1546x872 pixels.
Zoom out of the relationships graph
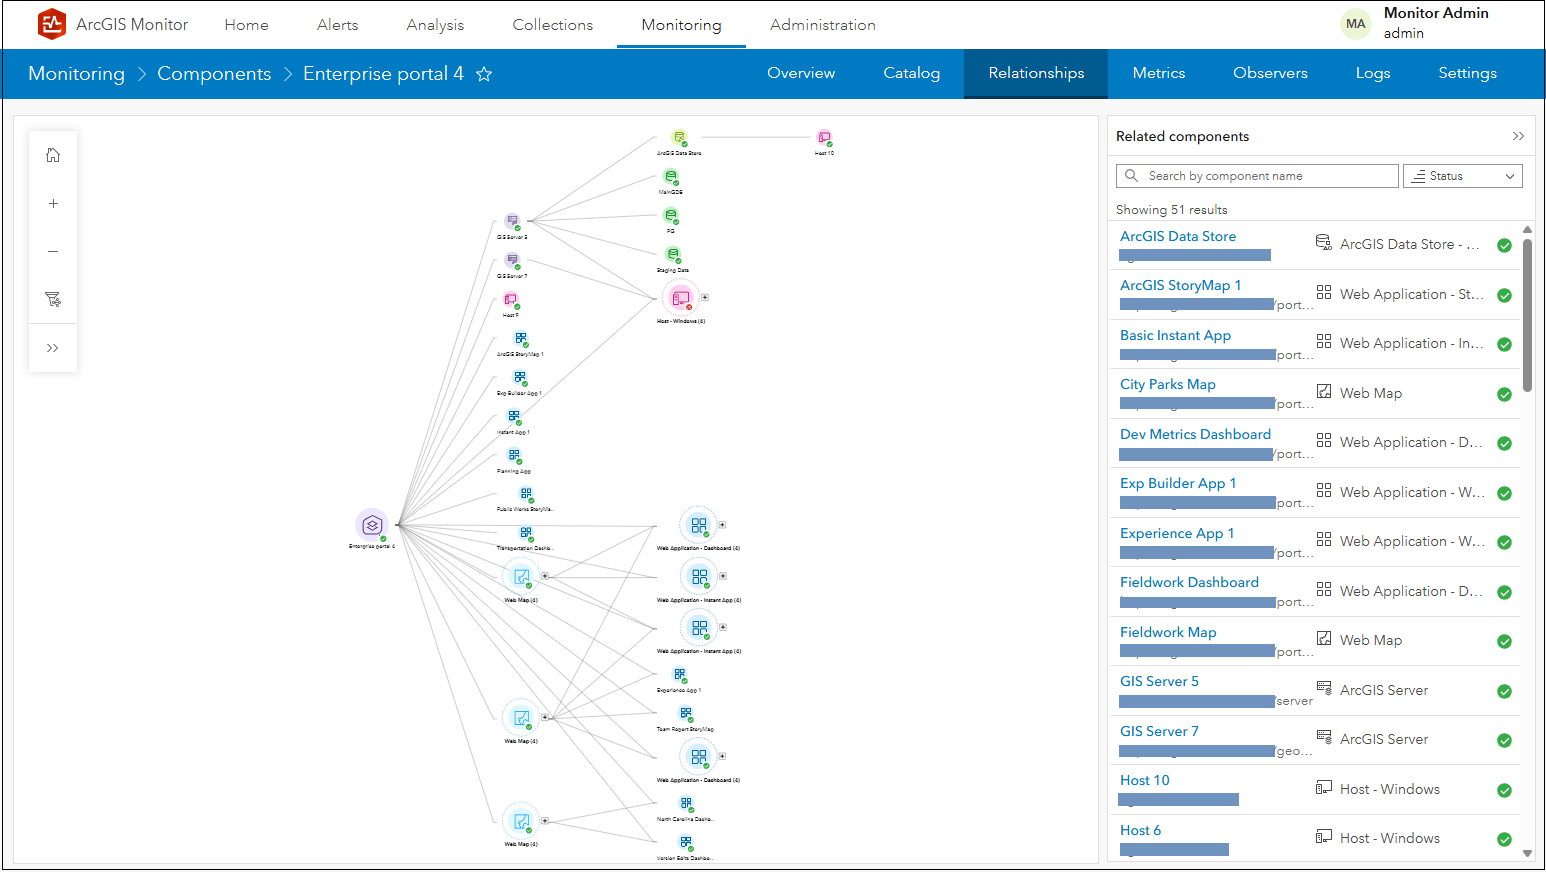pyautogui.click(x=53, y=251)
